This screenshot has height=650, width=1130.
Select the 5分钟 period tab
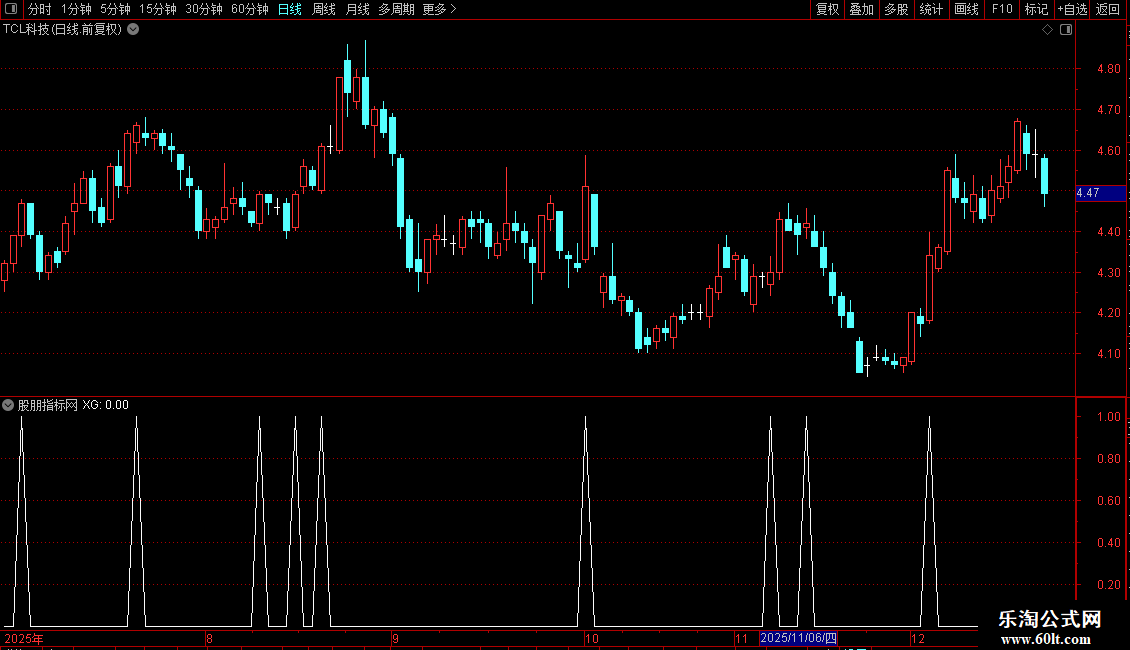(115, 9)
